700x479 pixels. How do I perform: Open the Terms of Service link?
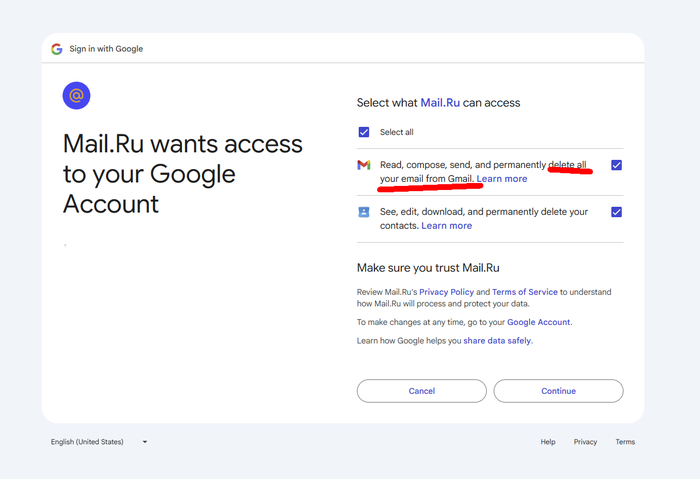524,292
